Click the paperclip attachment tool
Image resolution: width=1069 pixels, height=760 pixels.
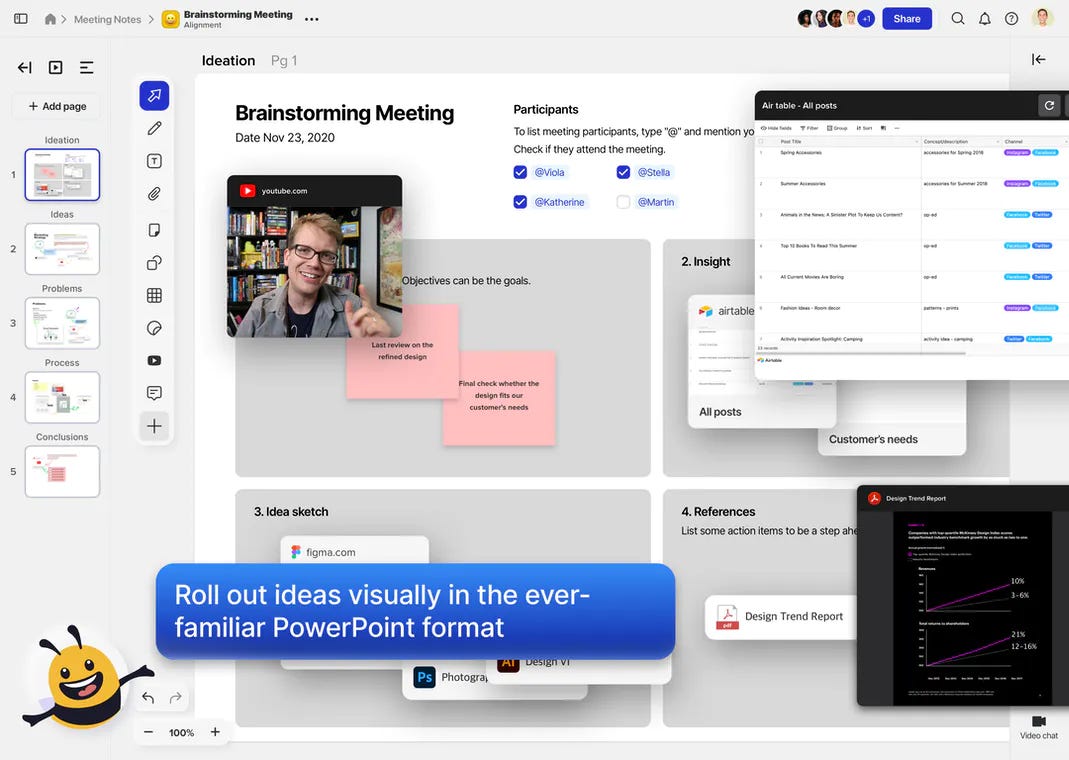tap(154, 194)
